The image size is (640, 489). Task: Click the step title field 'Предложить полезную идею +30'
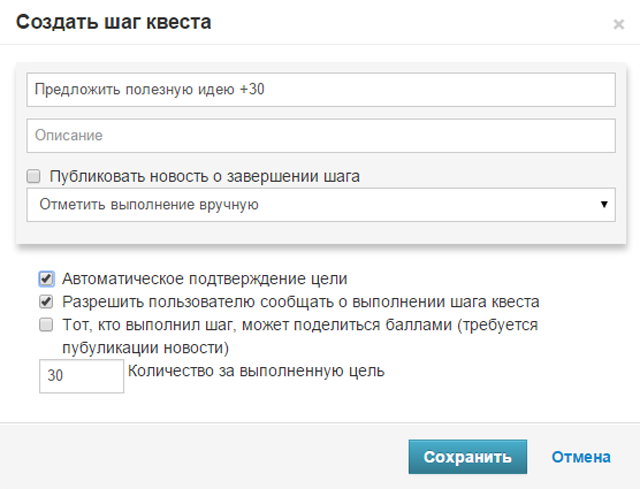[x=321, y=90]
